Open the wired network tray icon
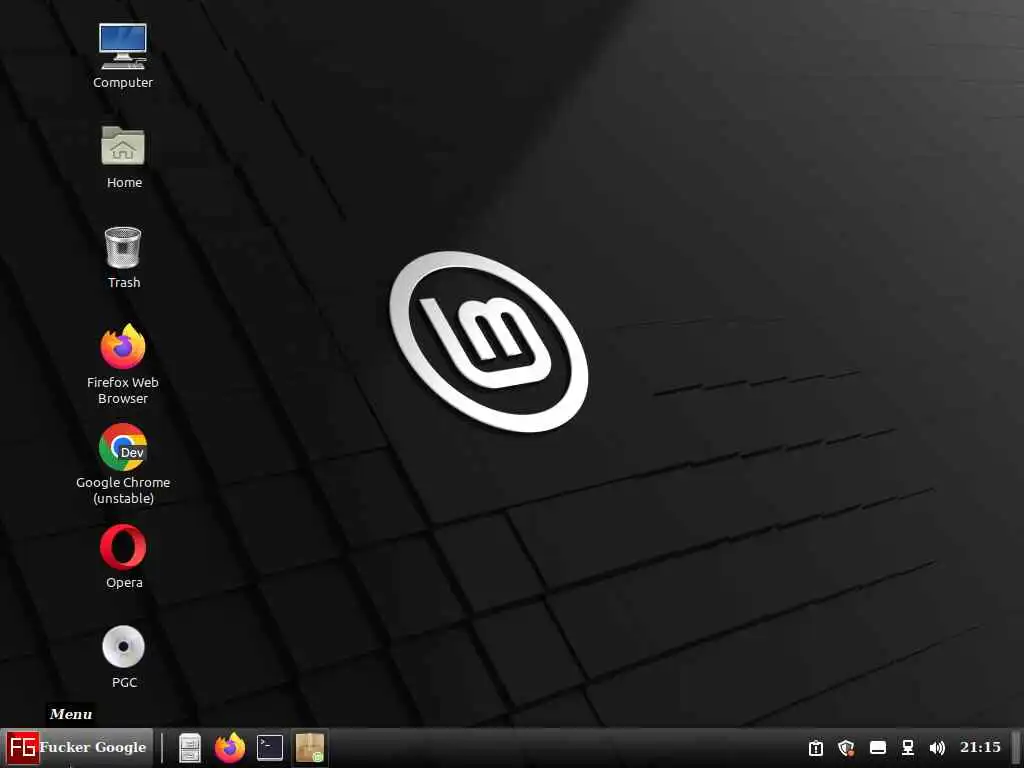Image resolution: width=1024 pixels, height=768 pixels. tap(908, 748)
